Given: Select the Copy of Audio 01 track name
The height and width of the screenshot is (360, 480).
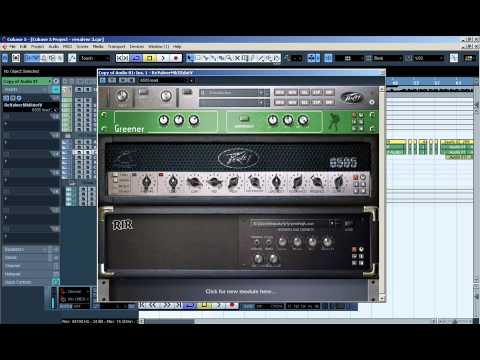Looking at the screenshot, I should tap(21, 81).
